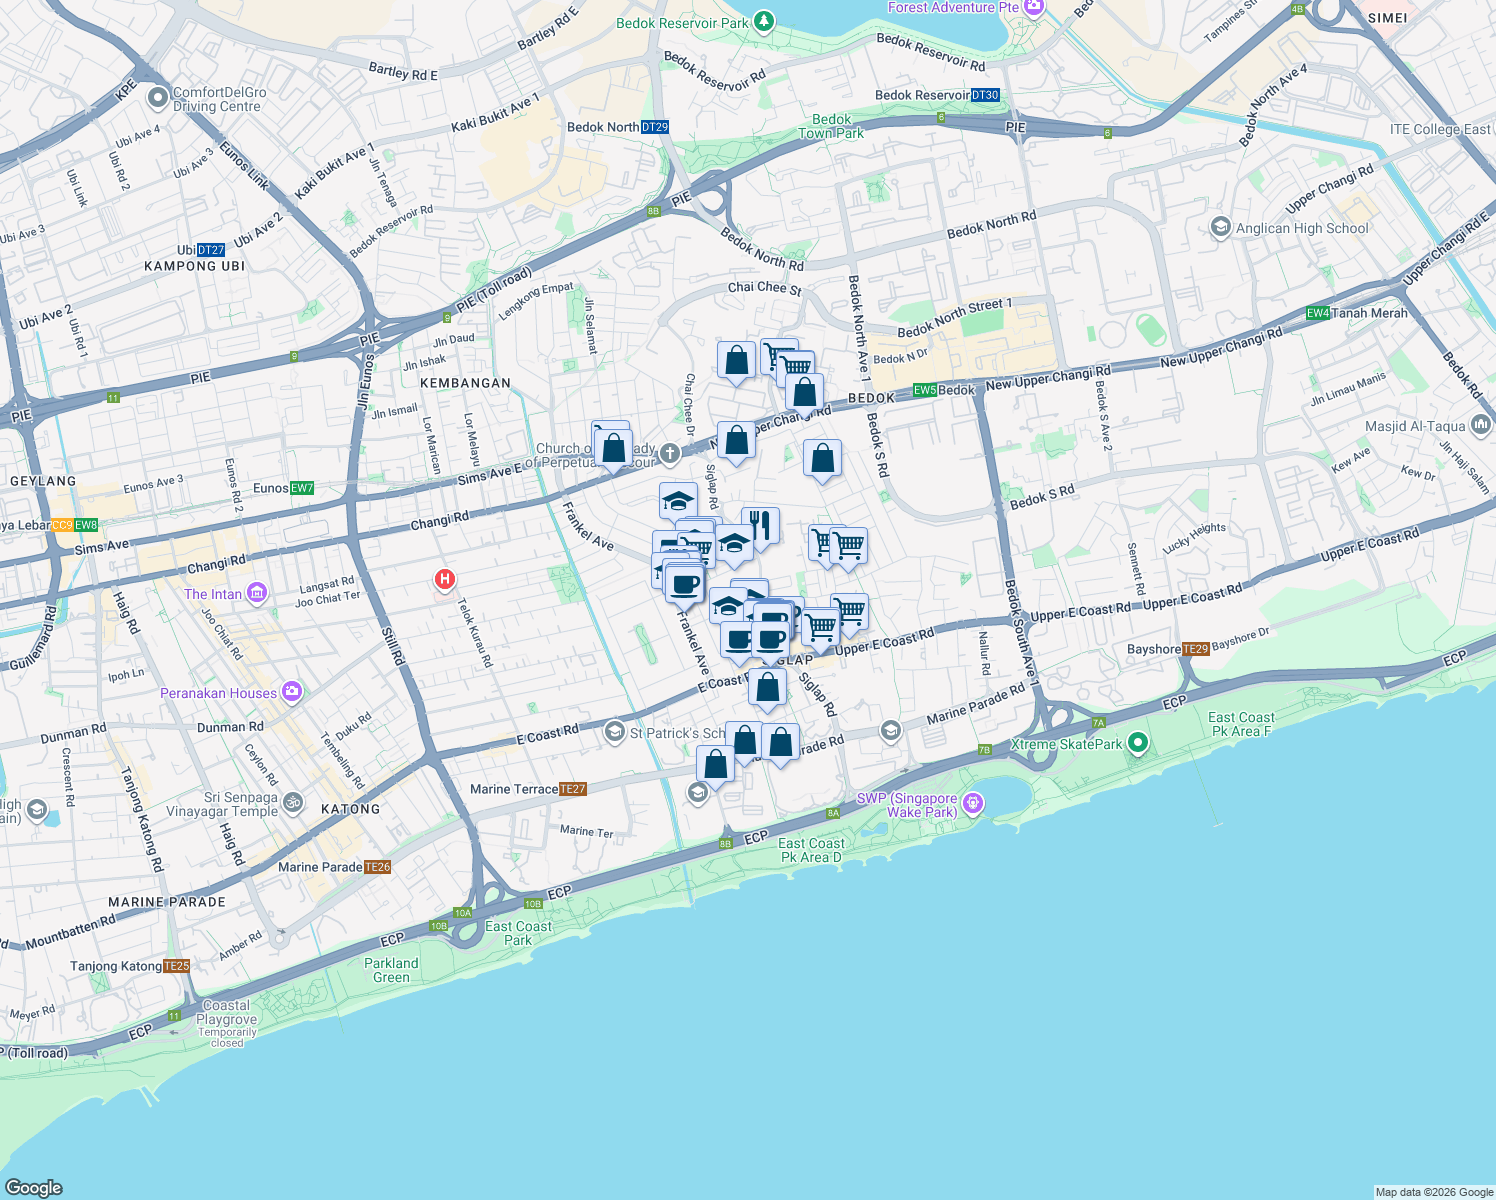Click the Church of Perpetual Succour cross icon
Viewport: 1496px width, 1200px height.
[670, 454]
